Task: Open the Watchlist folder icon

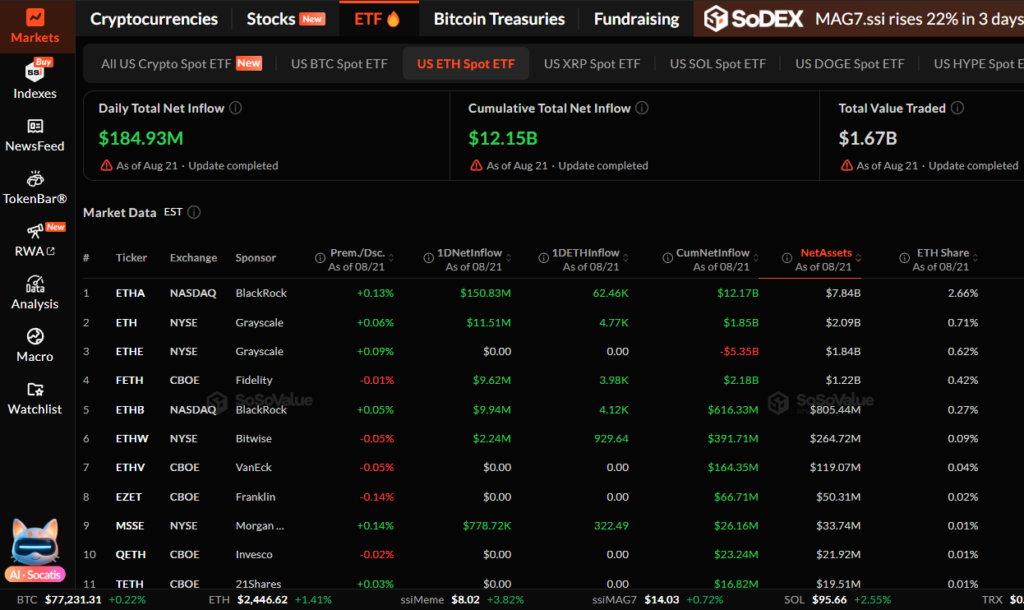Action: pyautogui.click(x=35, y=389)
